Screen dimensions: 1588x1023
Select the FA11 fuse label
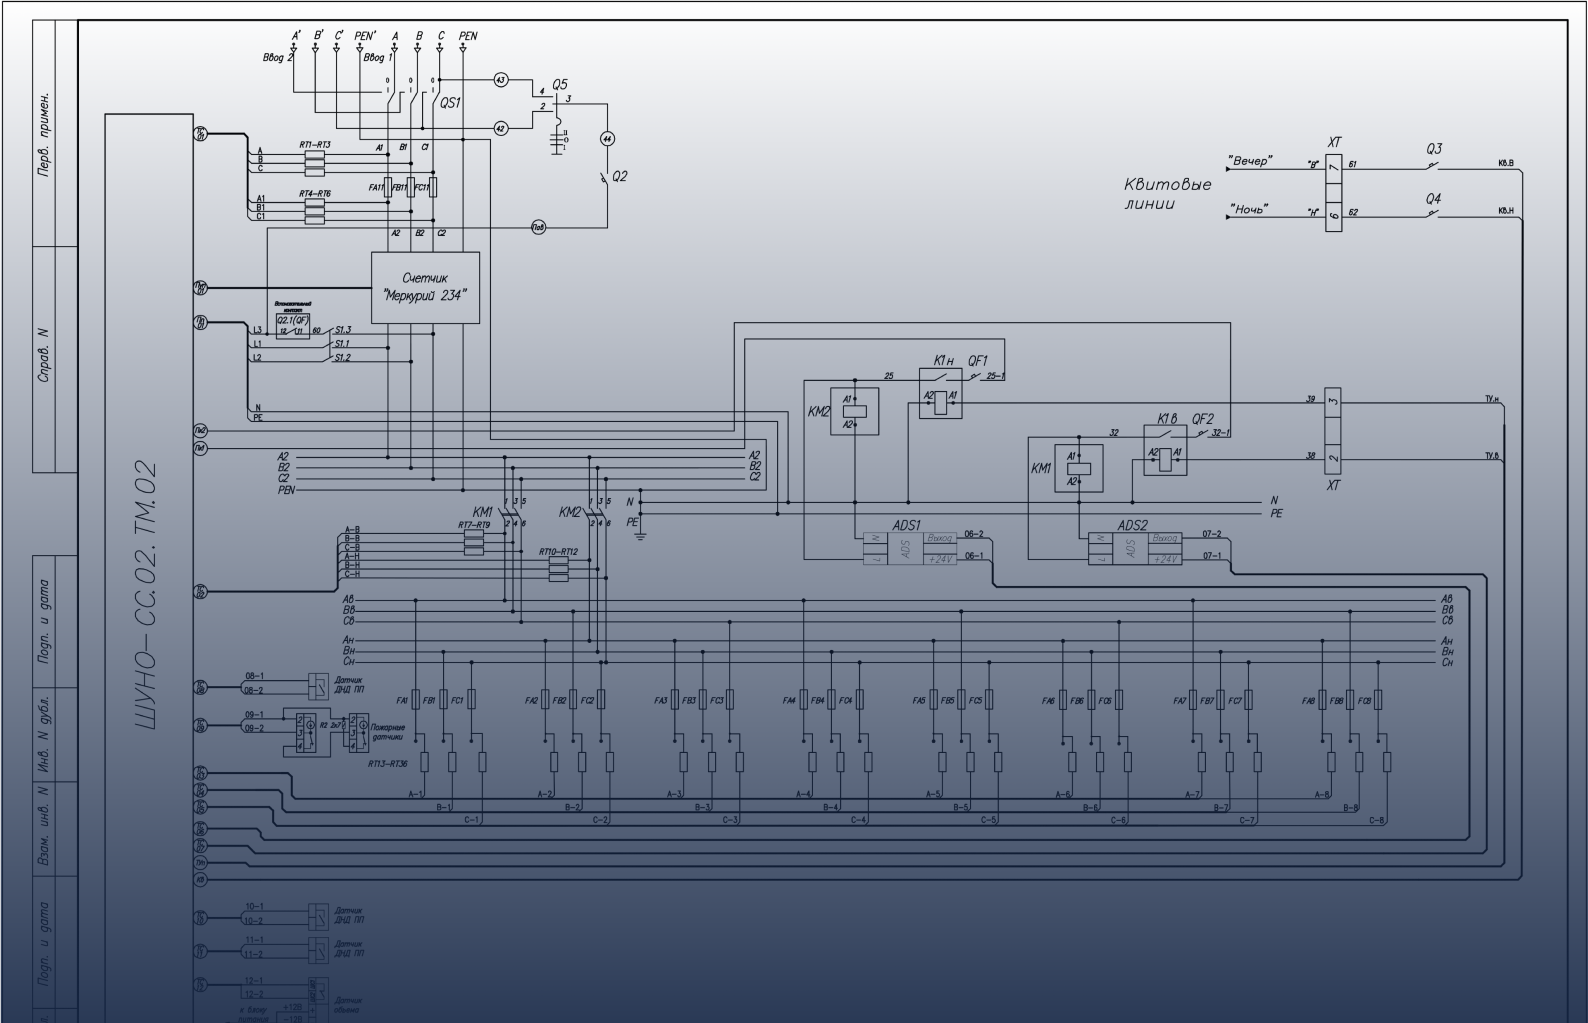(376, 186)
